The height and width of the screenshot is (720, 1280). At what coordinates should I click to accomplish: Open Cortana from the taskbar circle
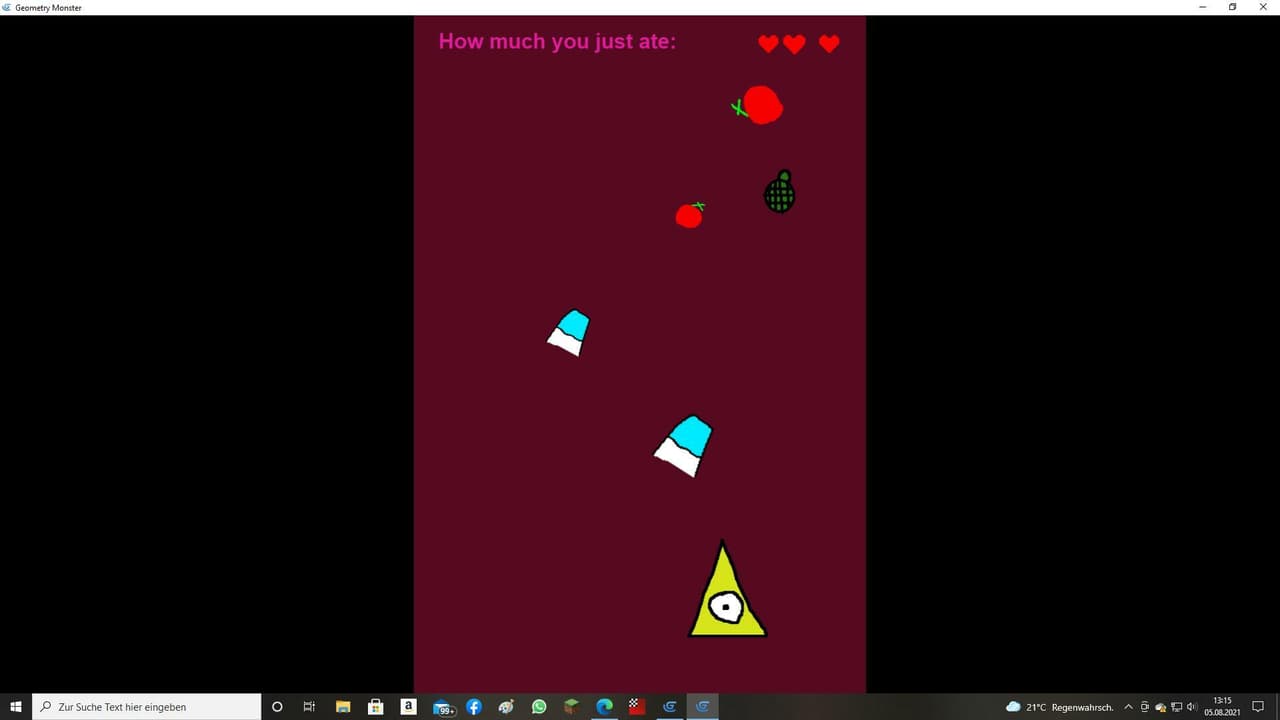[x=277, y=707]
